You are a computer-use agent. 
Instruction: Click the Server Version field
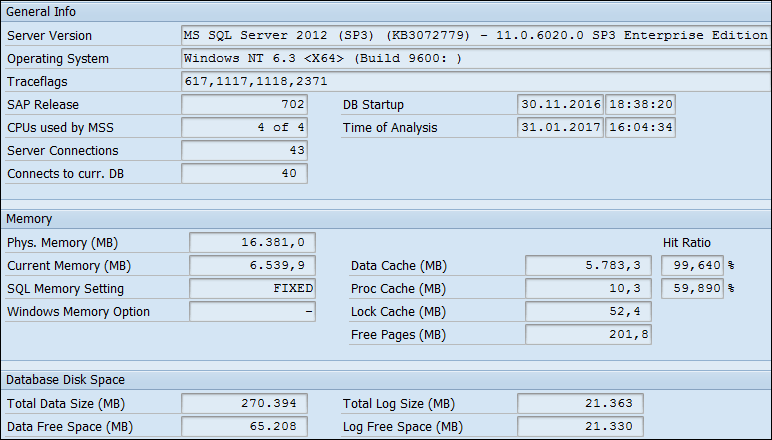point(475,35)
